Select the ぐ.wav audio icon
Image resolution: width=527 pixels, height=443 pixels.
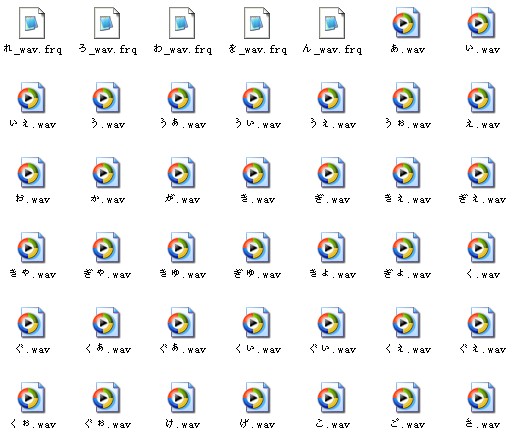(x=32, y=322)
